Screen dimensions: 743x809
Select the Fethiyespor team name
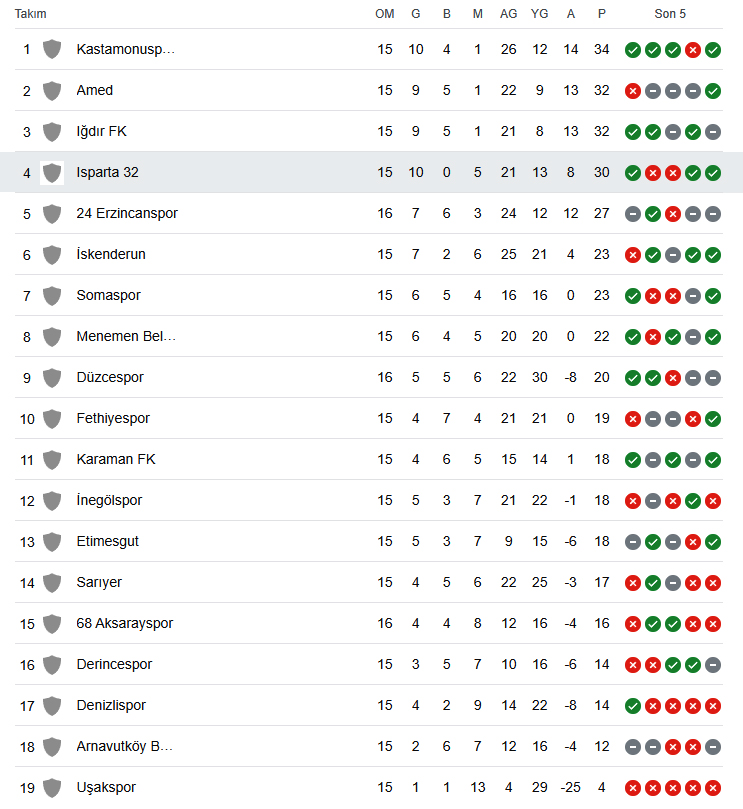point(113,418)
